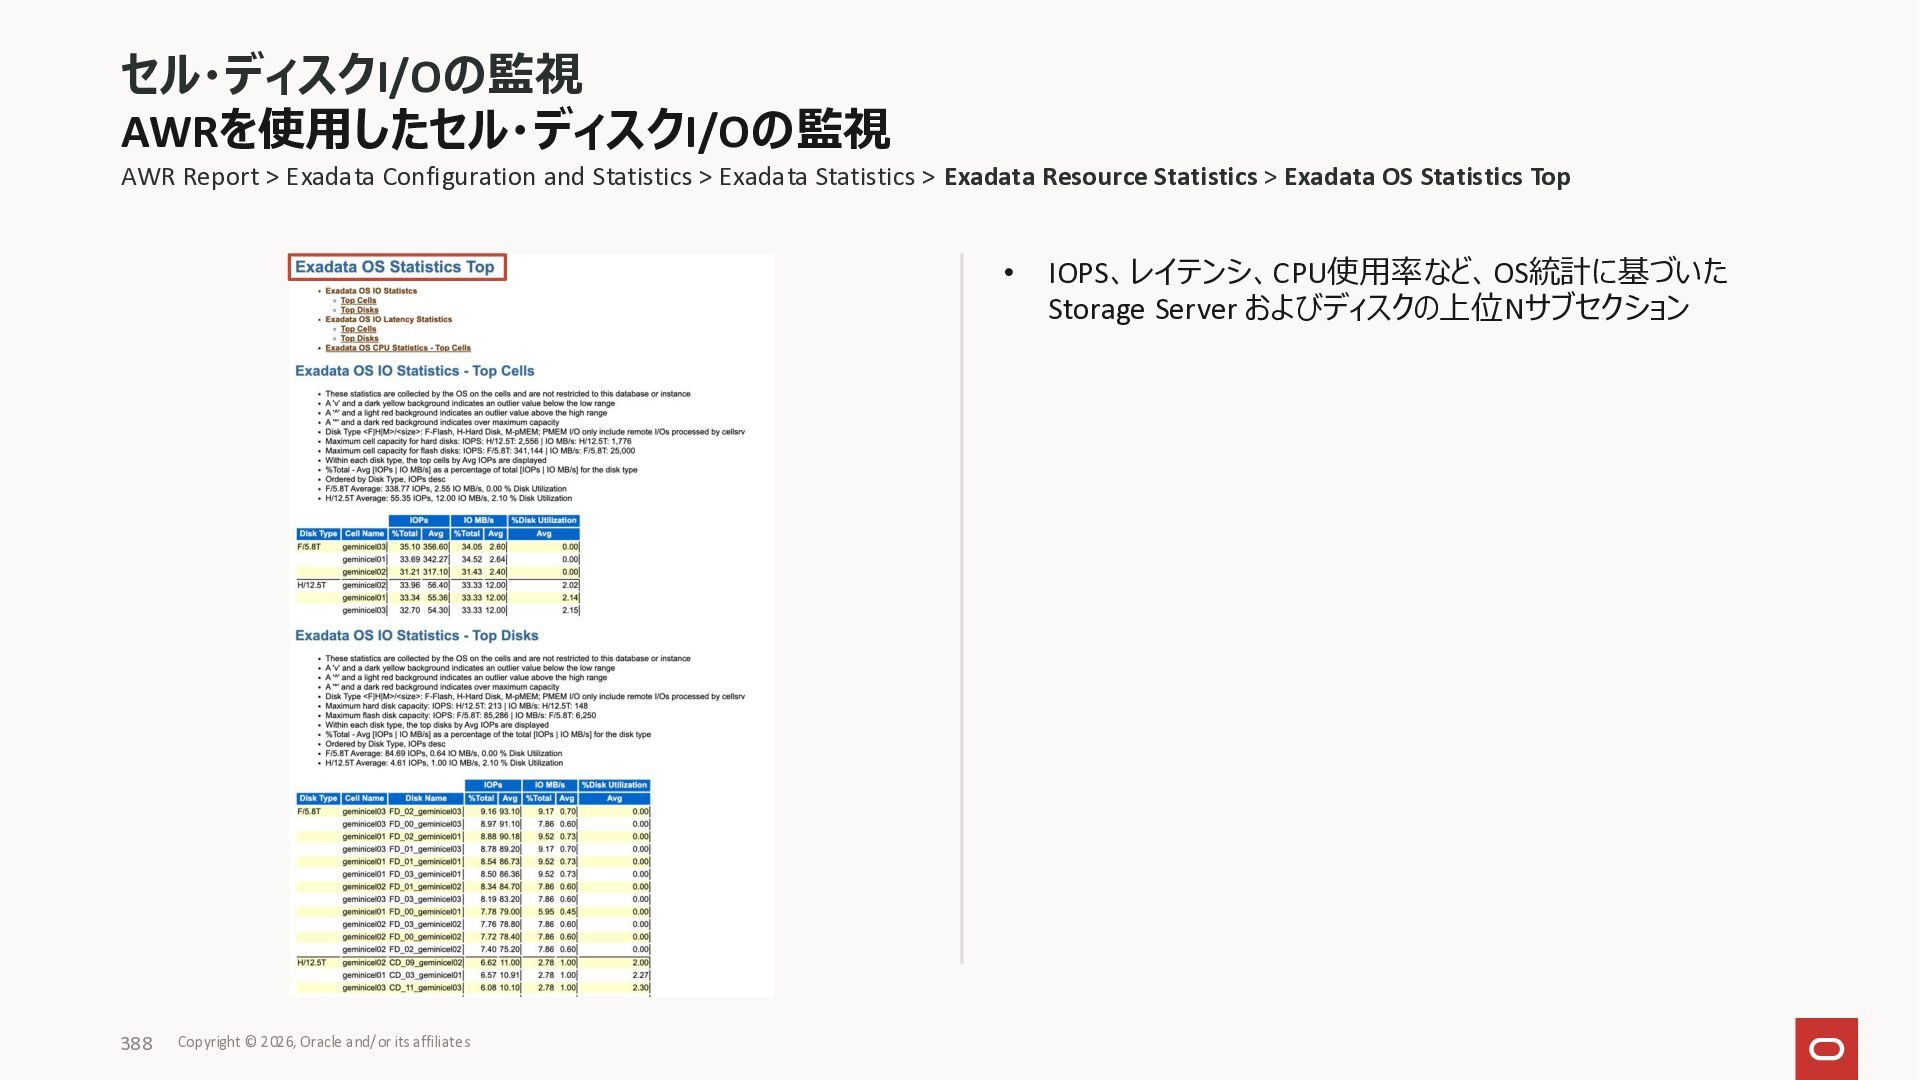Screen dimensions: 1920x1080
Task: Open Top Disks link under IO Latency Statistics
Action: [x=359, y=338]
